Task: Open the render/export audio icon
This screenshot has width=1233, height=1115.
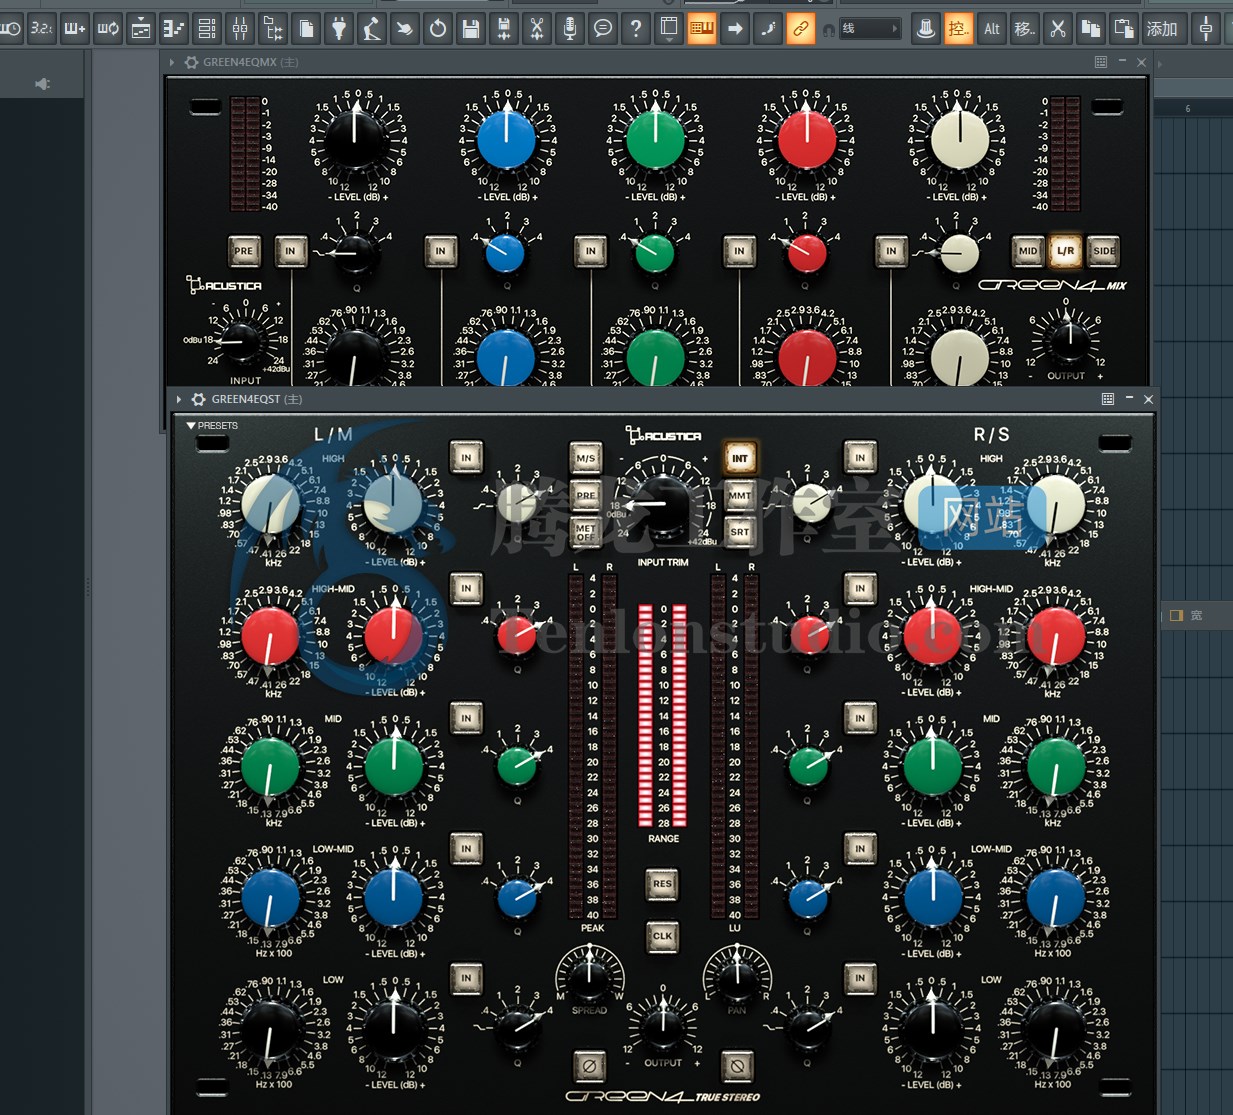Action: [504, 29]
